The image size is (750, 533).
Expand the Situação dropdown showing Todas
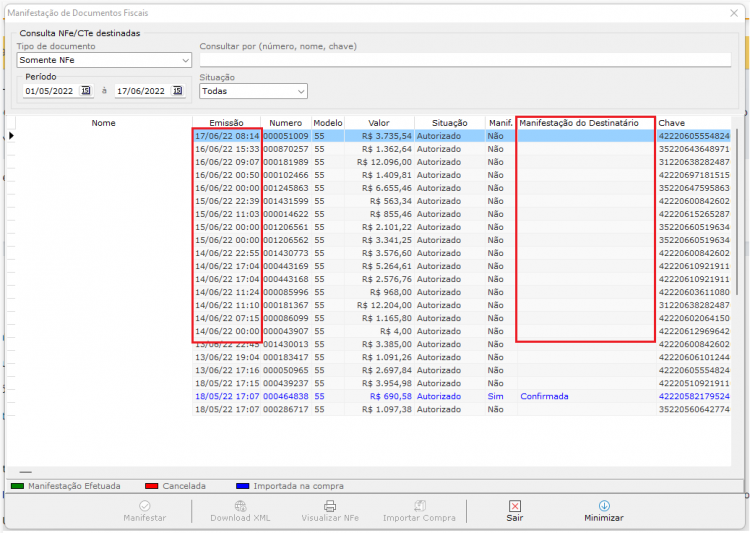pyautogui.click(x=301, y=91)
